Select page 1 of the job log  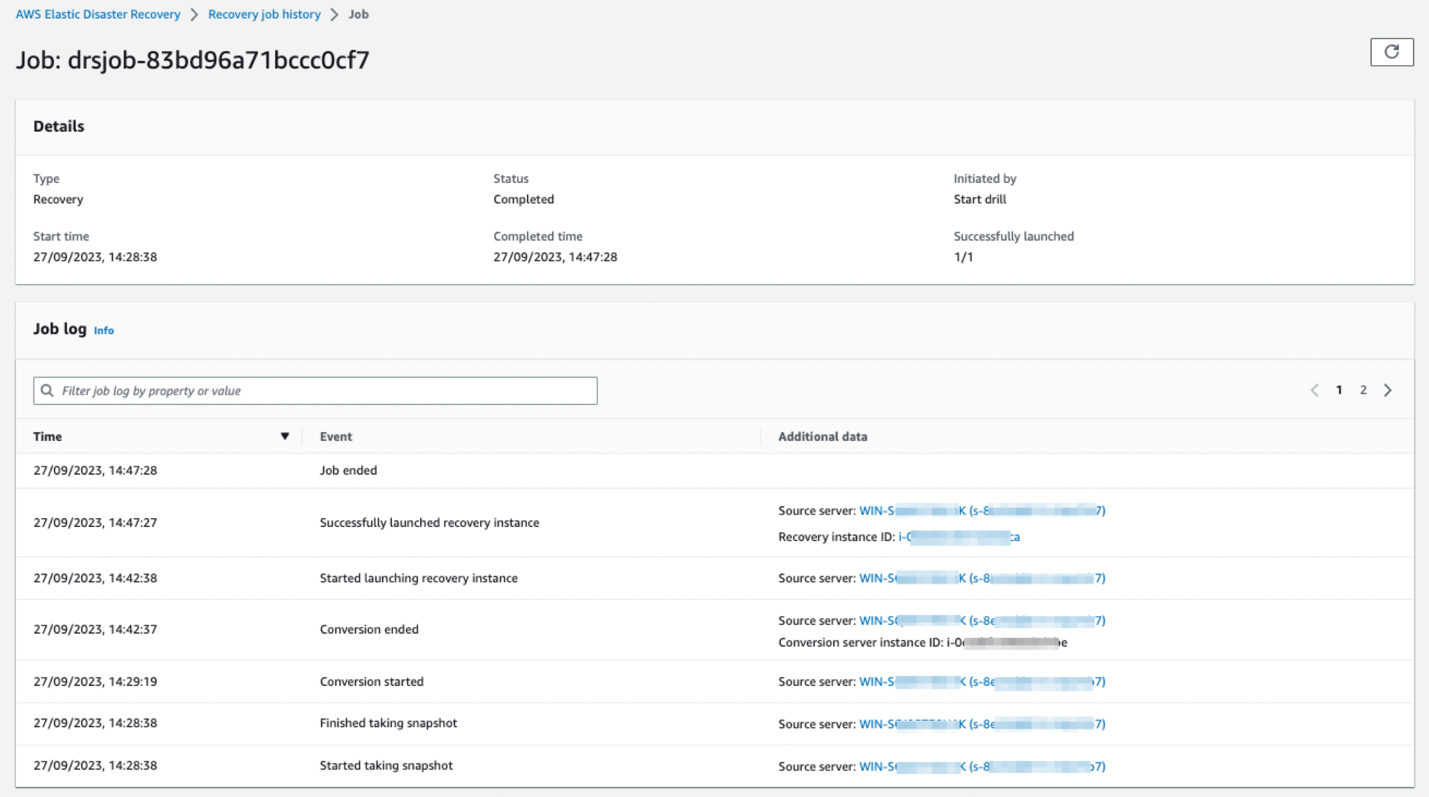pyautogui.click(x=1339, y=390)
